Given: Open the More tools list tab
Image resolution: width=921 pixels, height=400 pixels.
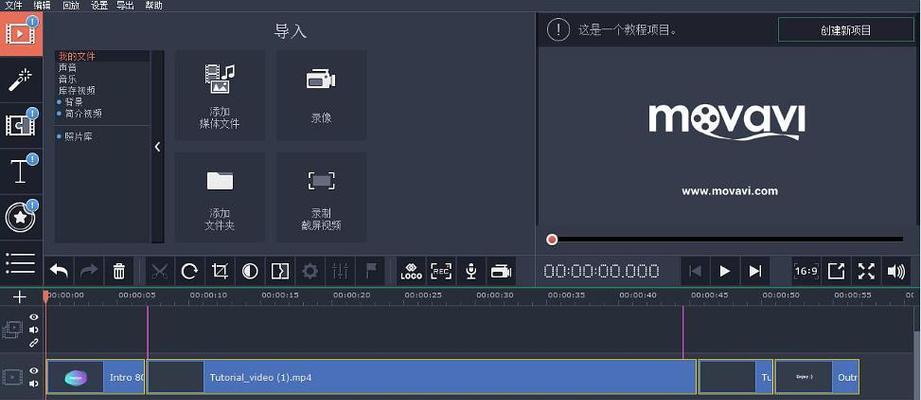Looking at the screenshot, I should pos(21,263).
